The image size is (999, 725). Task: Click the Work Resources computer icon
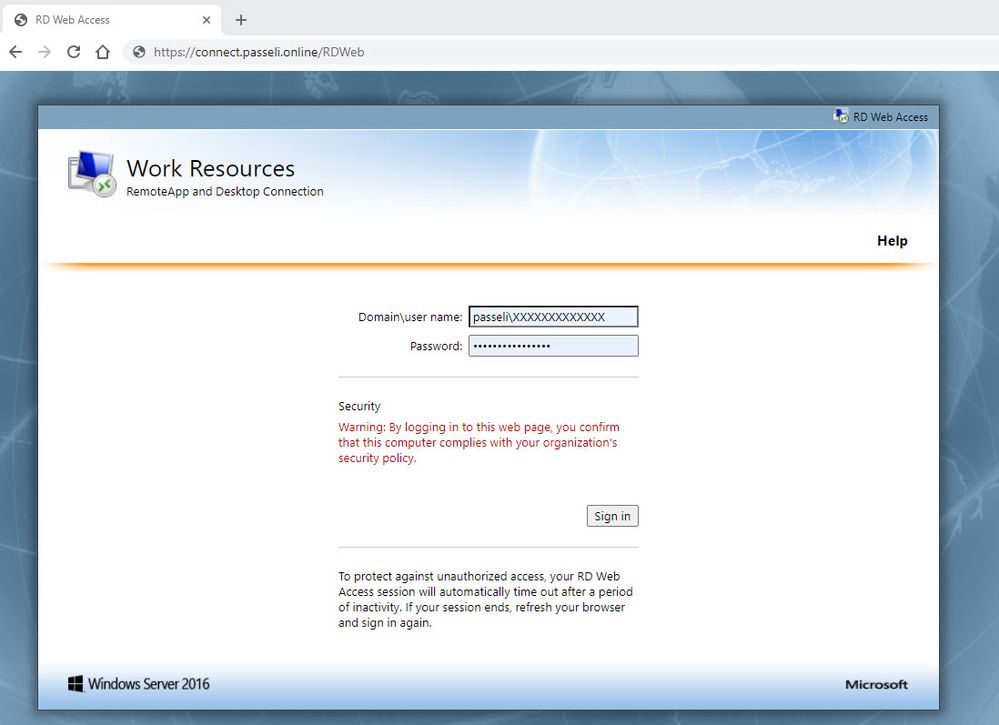pos(92,174)
